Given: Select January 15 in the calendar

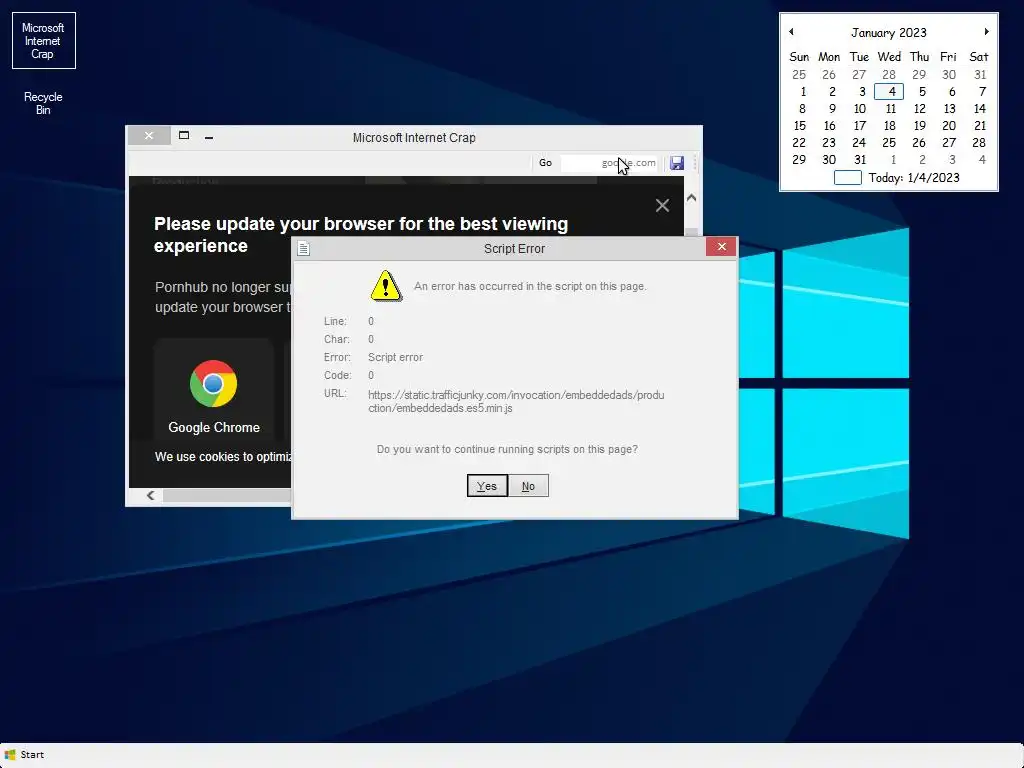Looking at the screenshot, I should pos(799,125).
